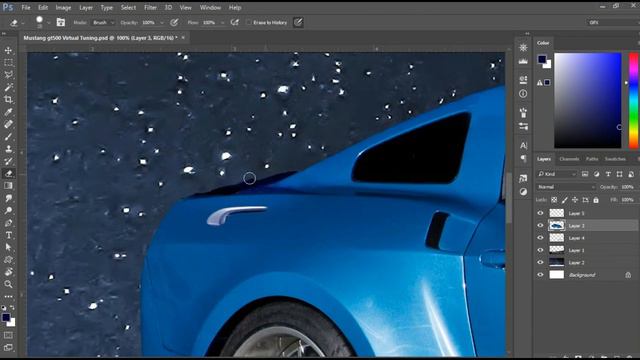Open the Opacity slider arrow in options bar

(x=162, y=23)
